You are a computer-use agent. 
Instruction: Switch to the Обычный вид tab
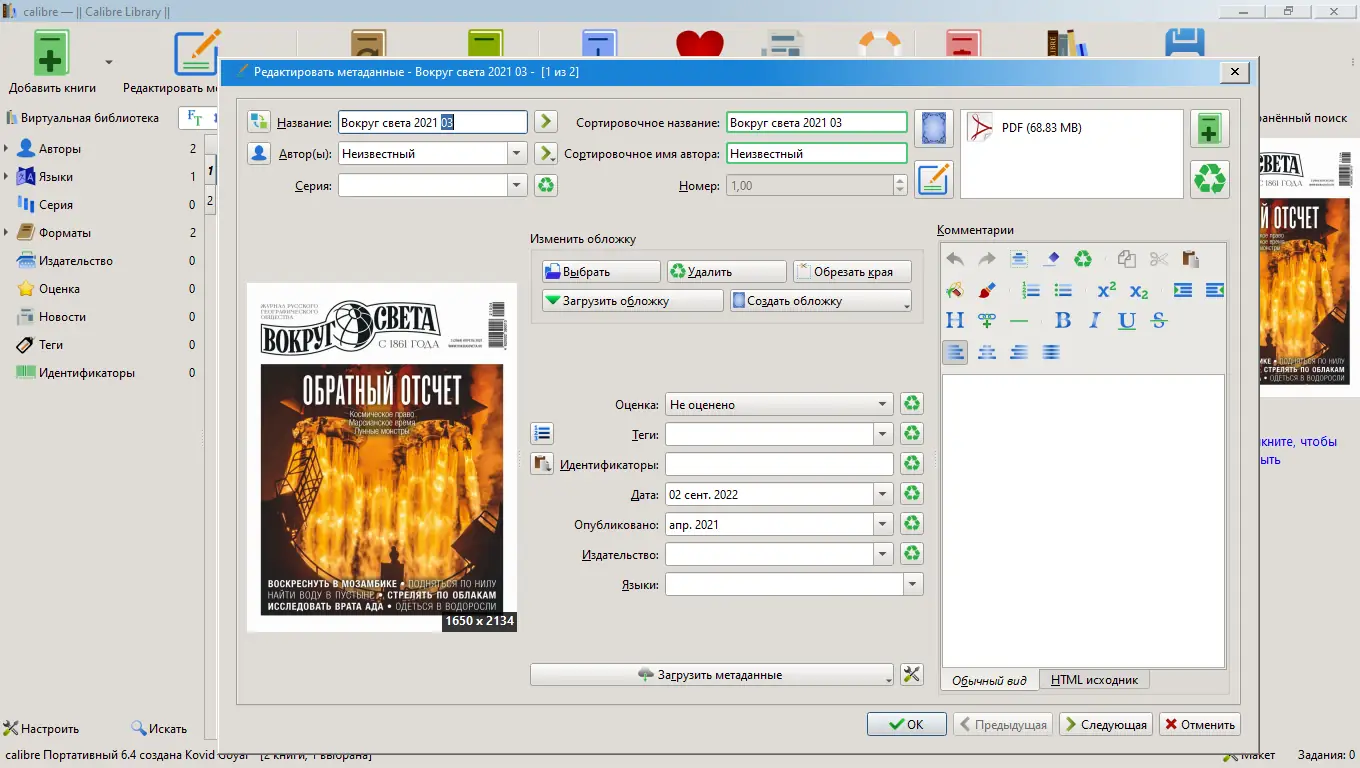(989, 680)
